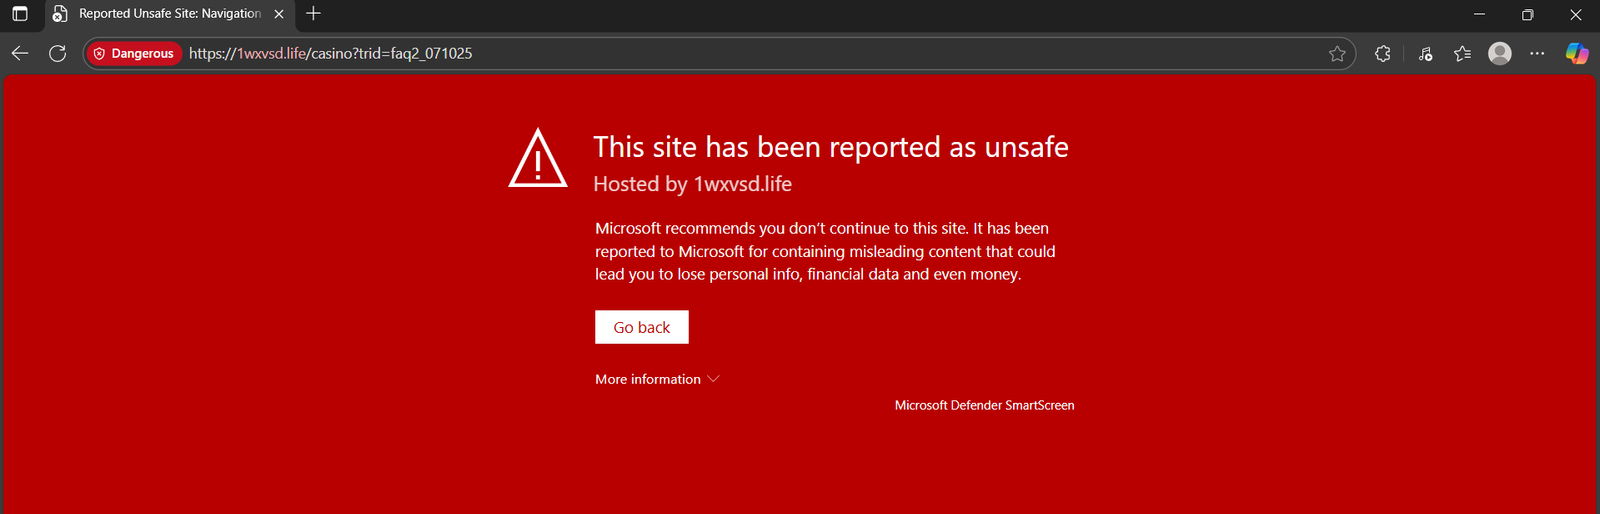Open a new tab with plus button
The height and width of the screenshot is (514, 1600).
click(x=313, y=14)
